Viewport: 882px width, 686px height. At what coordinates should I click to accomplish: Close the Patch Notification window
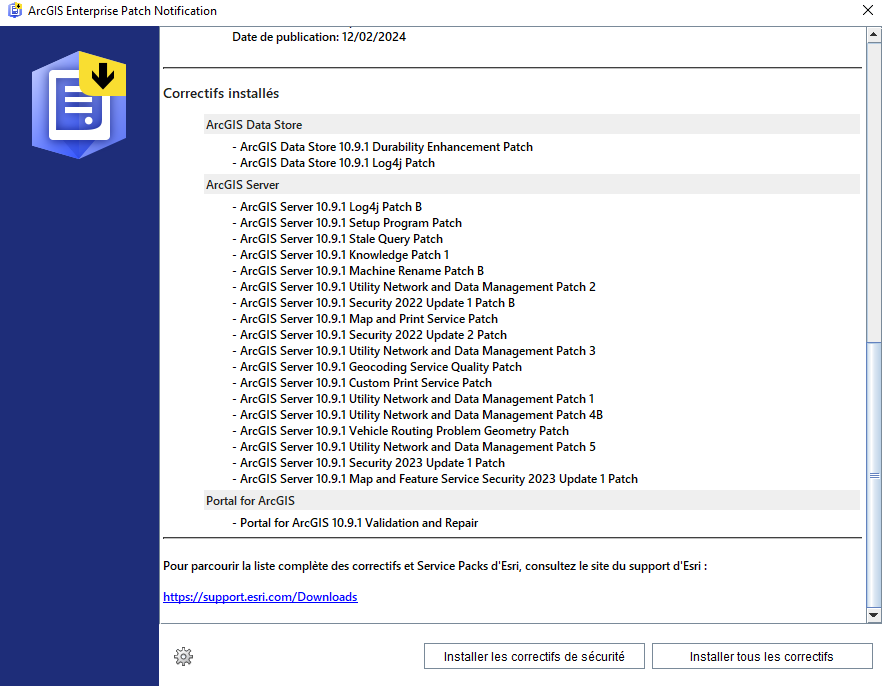(x=867, y=10)
